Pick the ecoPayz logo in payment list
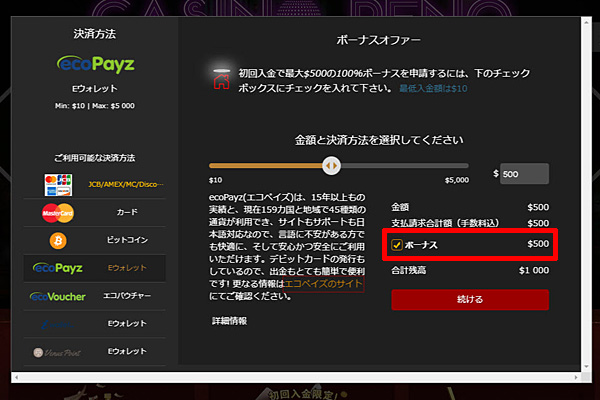Screen dimensions: 600x400 pyautogui.click(x=58, y=268)
